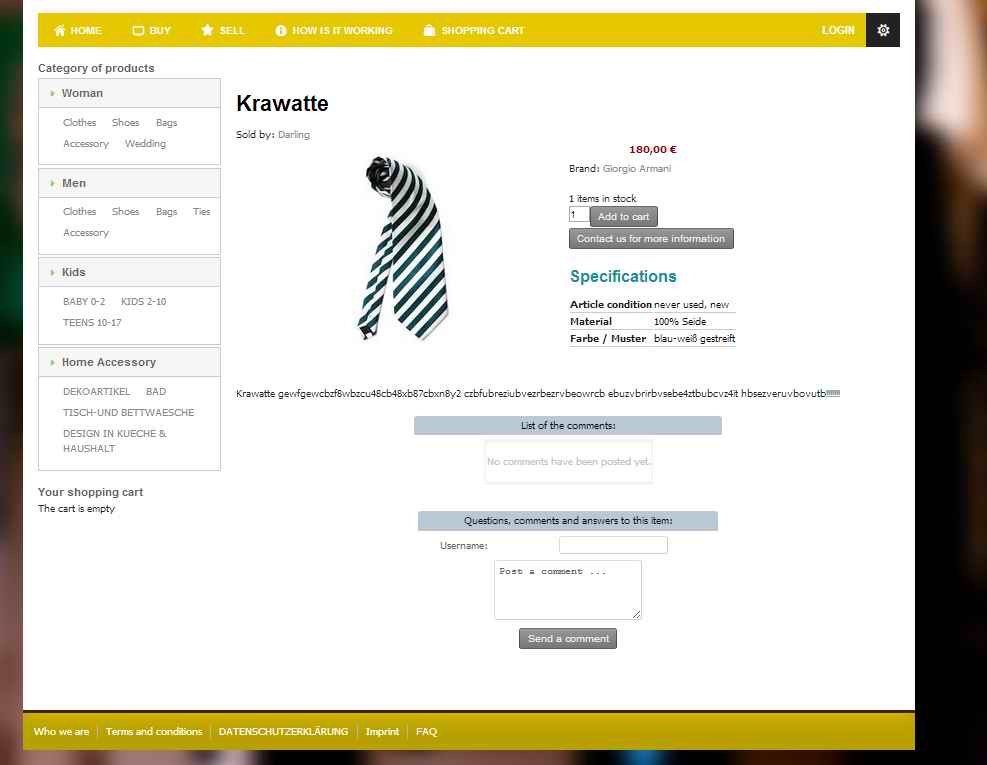Click the Sell star icon
The width and height of the screenshot is (987, 765).
(x=207, y=30)
